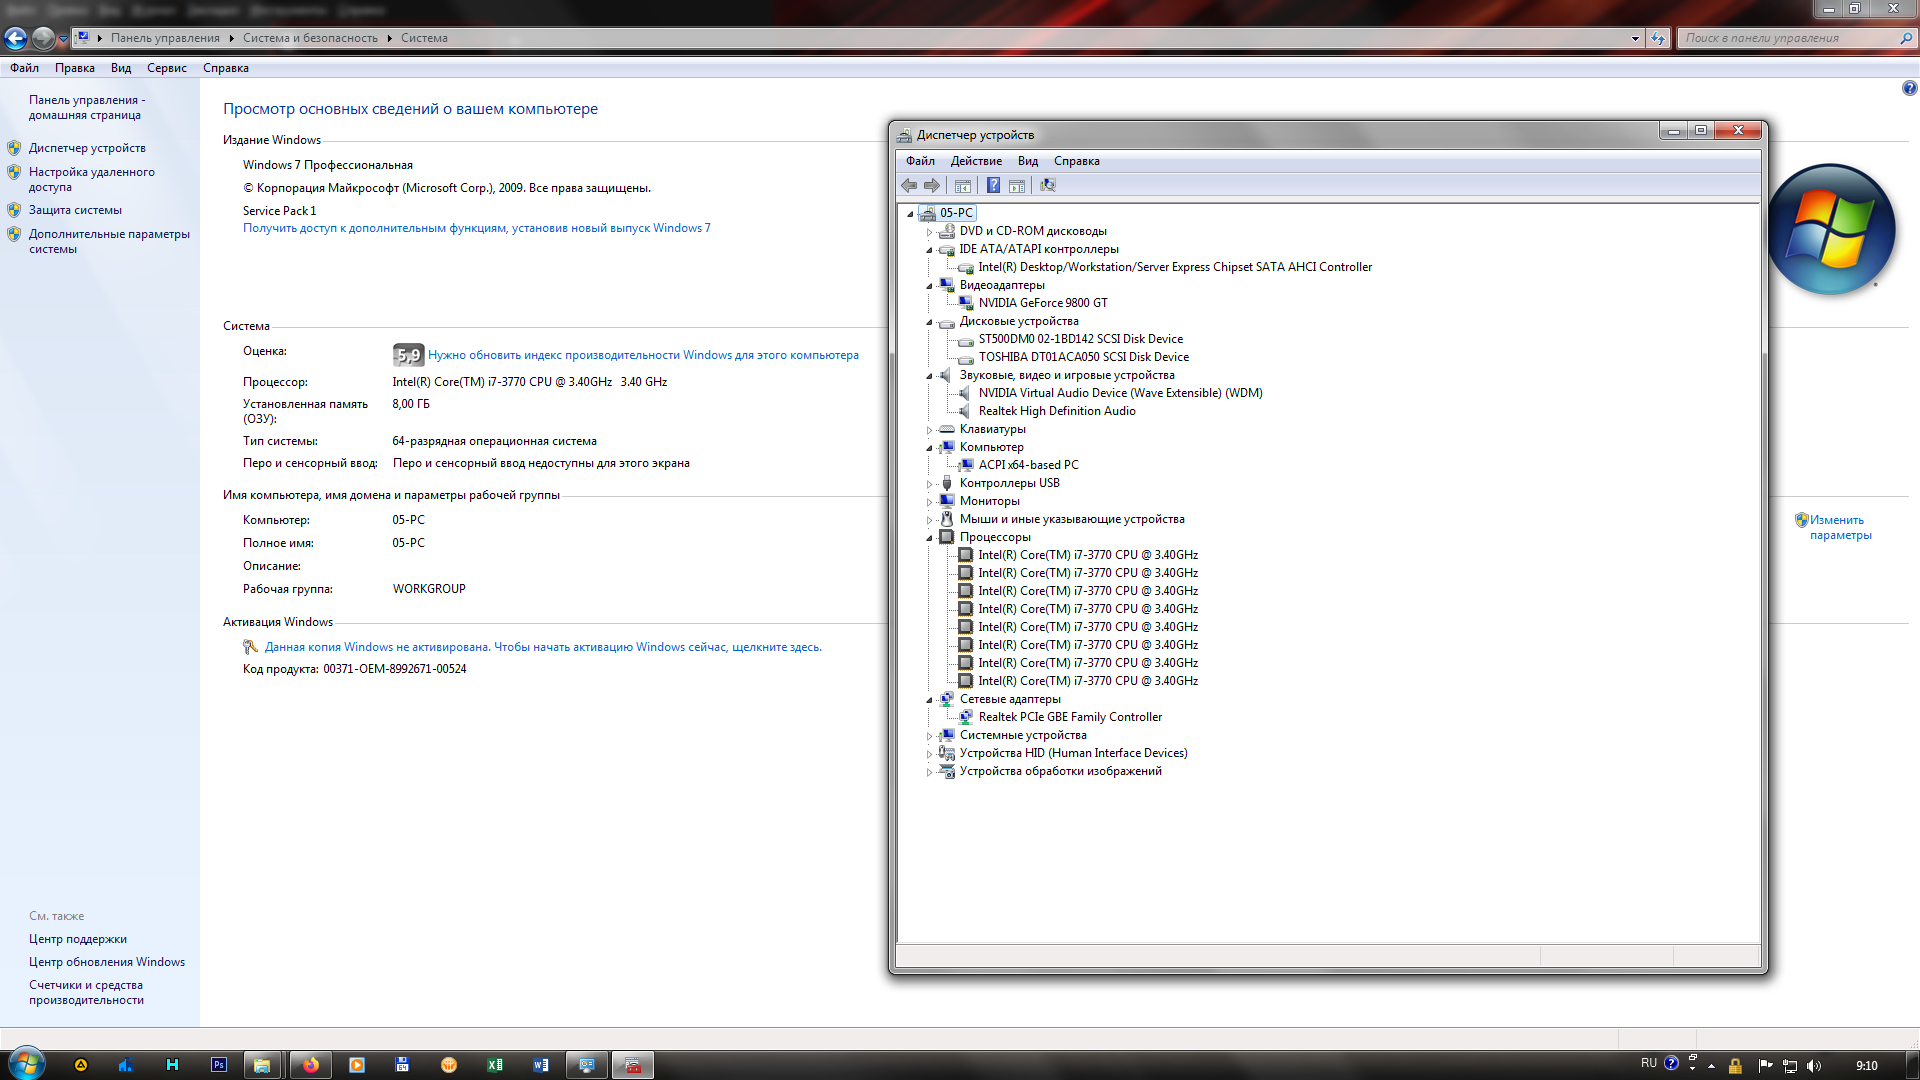Collapse IDE ATA/ATAPI контроллеры category

pos(929,249)
